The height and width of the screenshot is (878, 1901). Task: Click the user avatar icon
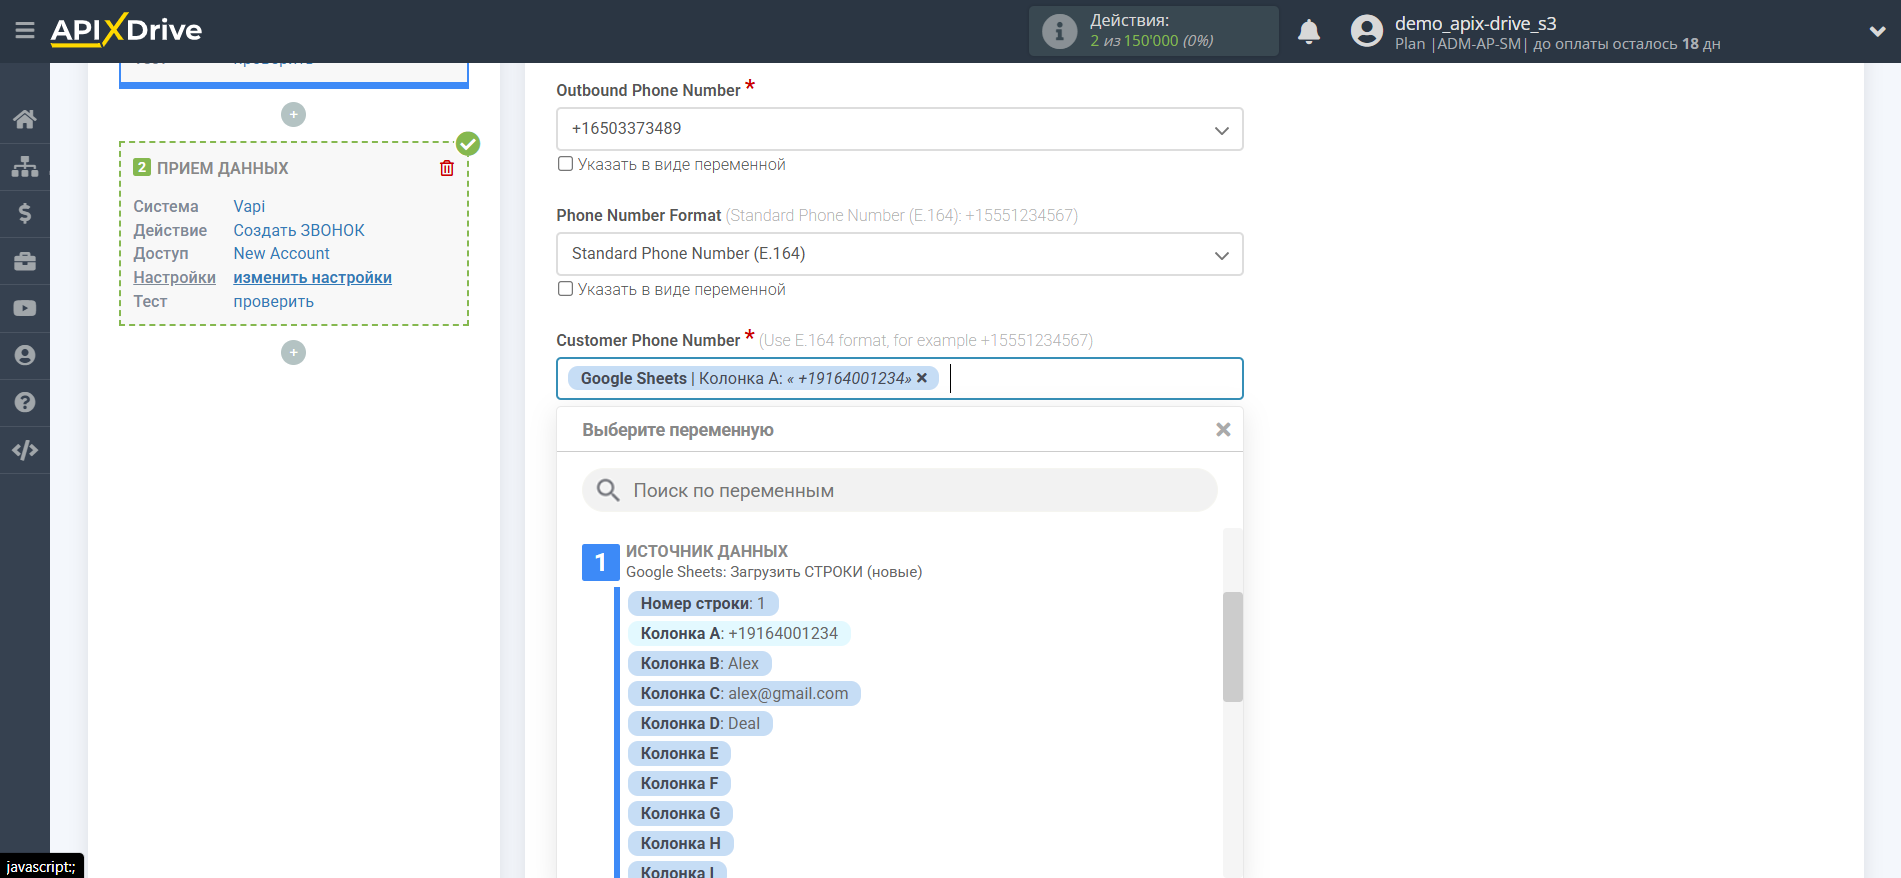(1366, 31)
